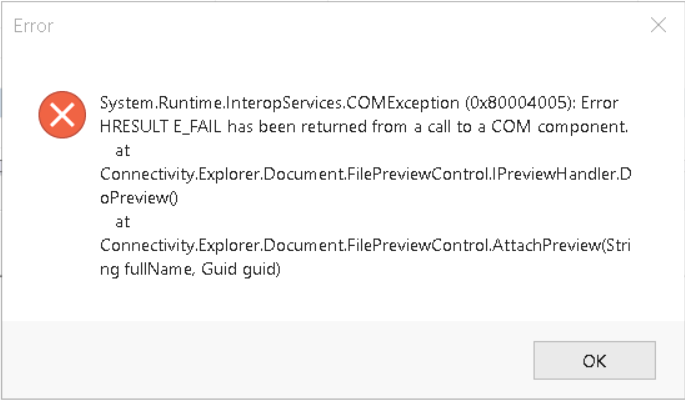685x400 pixels.
Task: Click the first "at" stack trace line
Action: click(123, 150)
